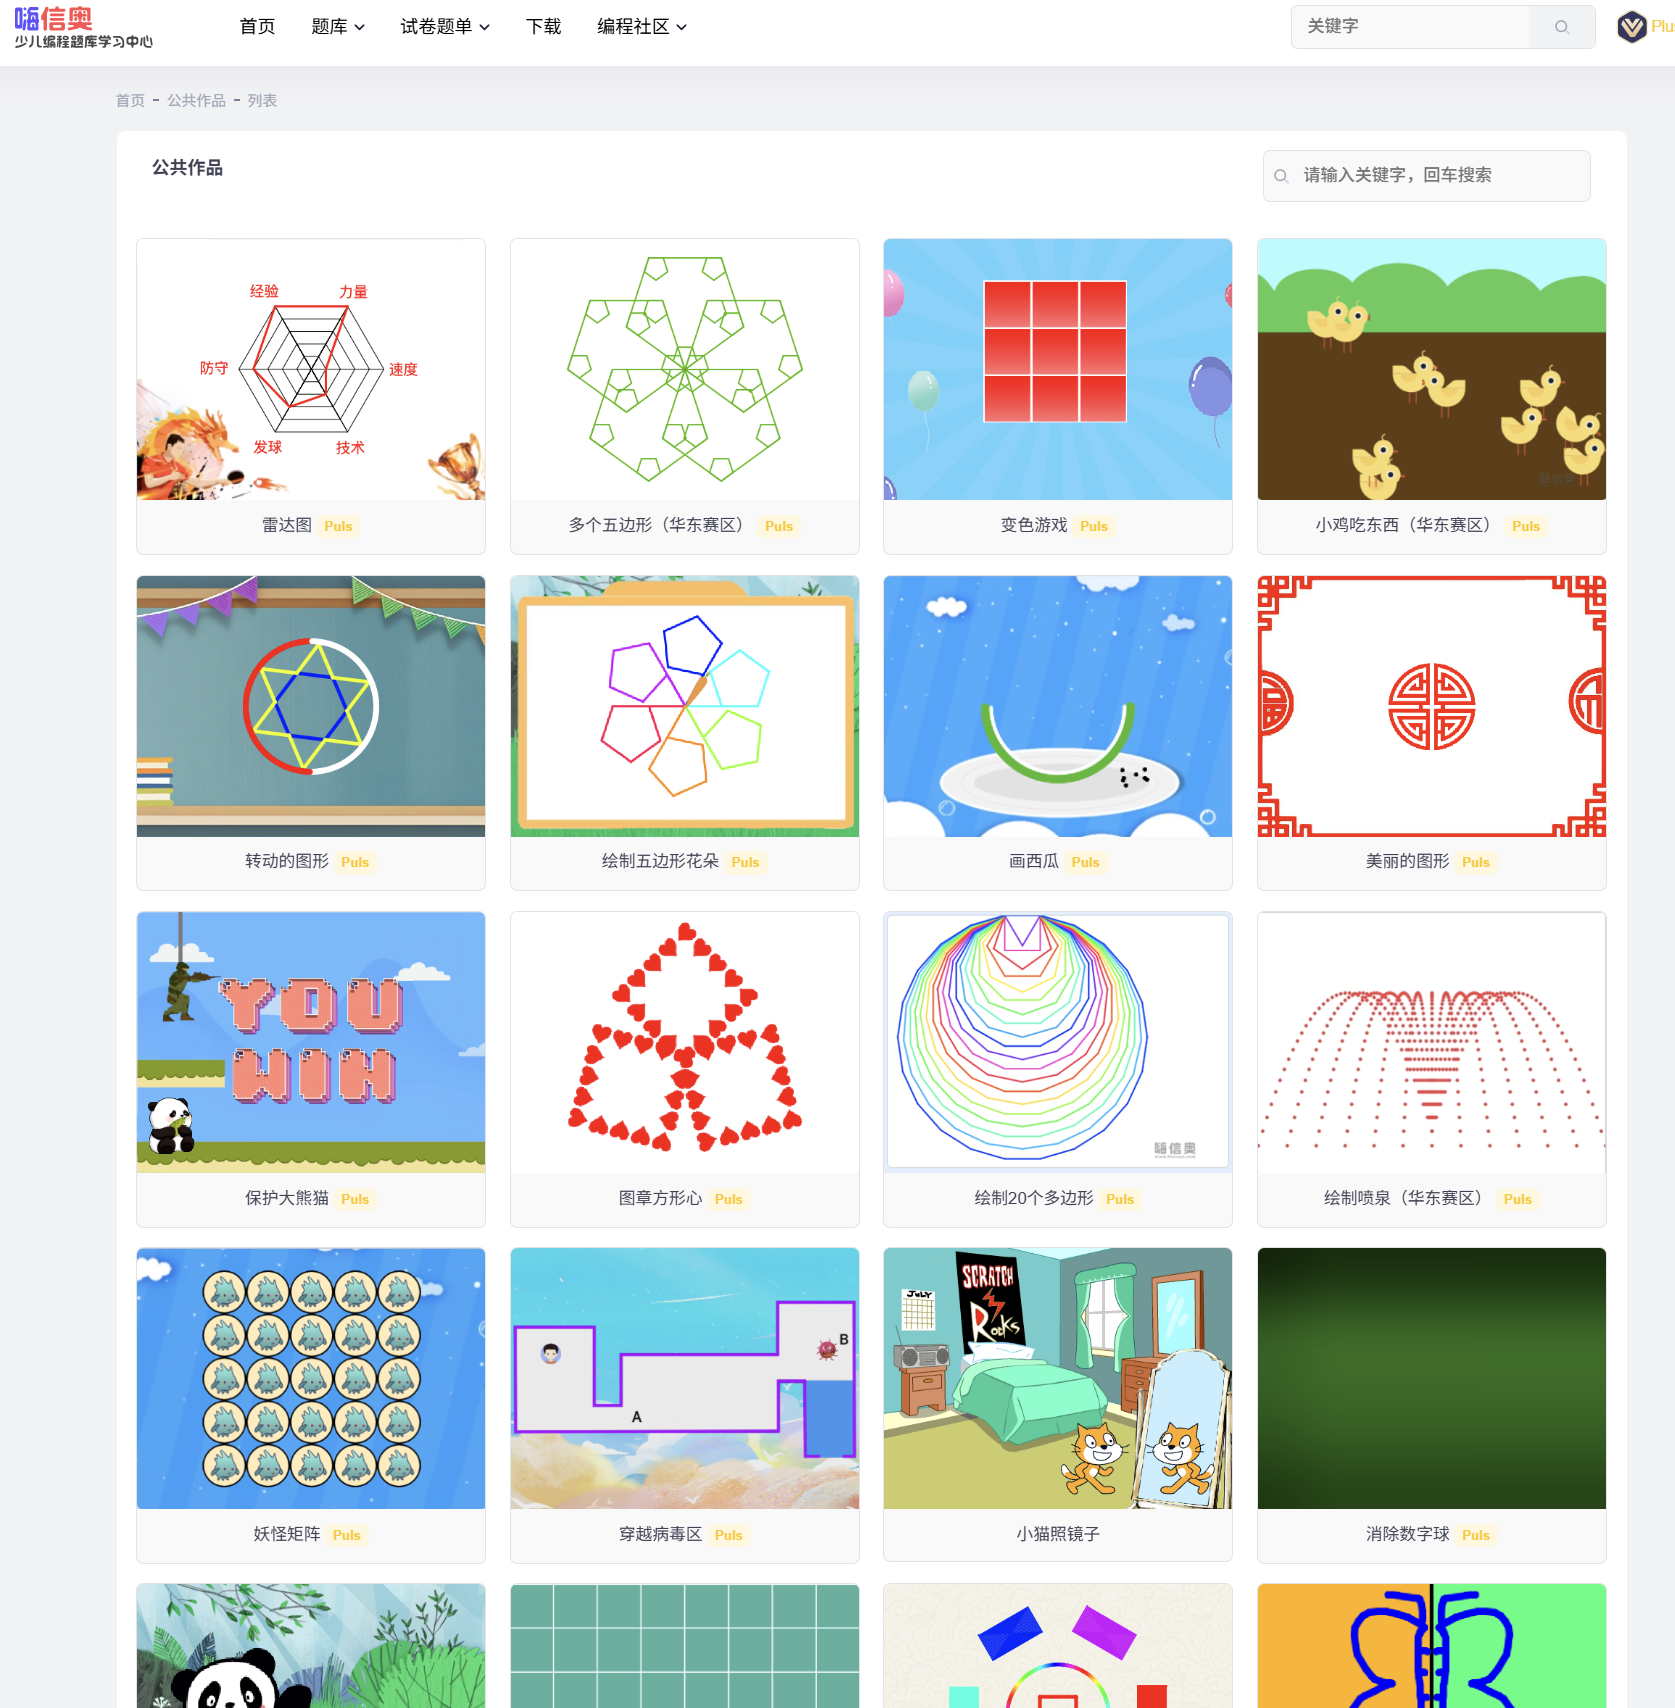The width and height of the screenshot is (1675, 1708).
Task: Click the 妖怪矩阵 title text
Action: 287,1534
